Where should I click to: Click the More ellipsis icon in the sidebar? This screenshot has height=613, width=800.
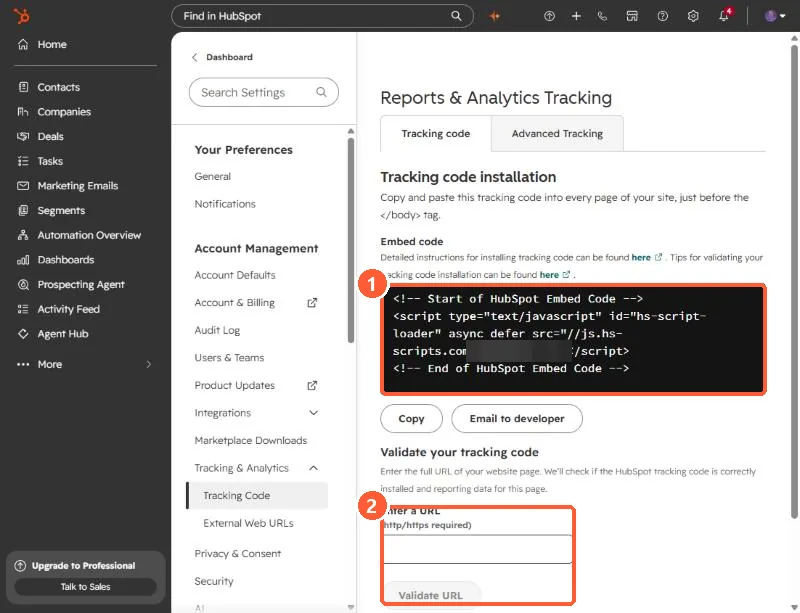tap(23, 364)
